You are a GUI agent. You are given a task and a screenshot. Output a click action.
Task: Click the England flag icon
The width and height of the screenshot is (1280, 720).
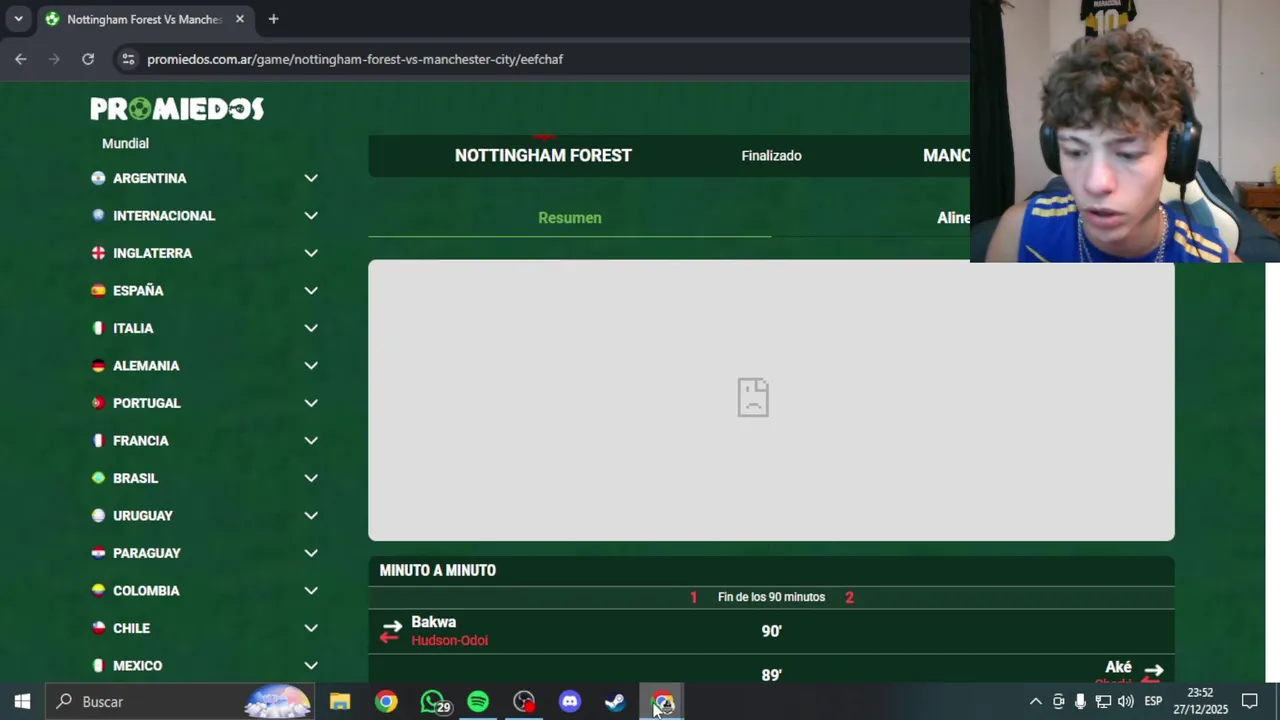click(98, 253)
